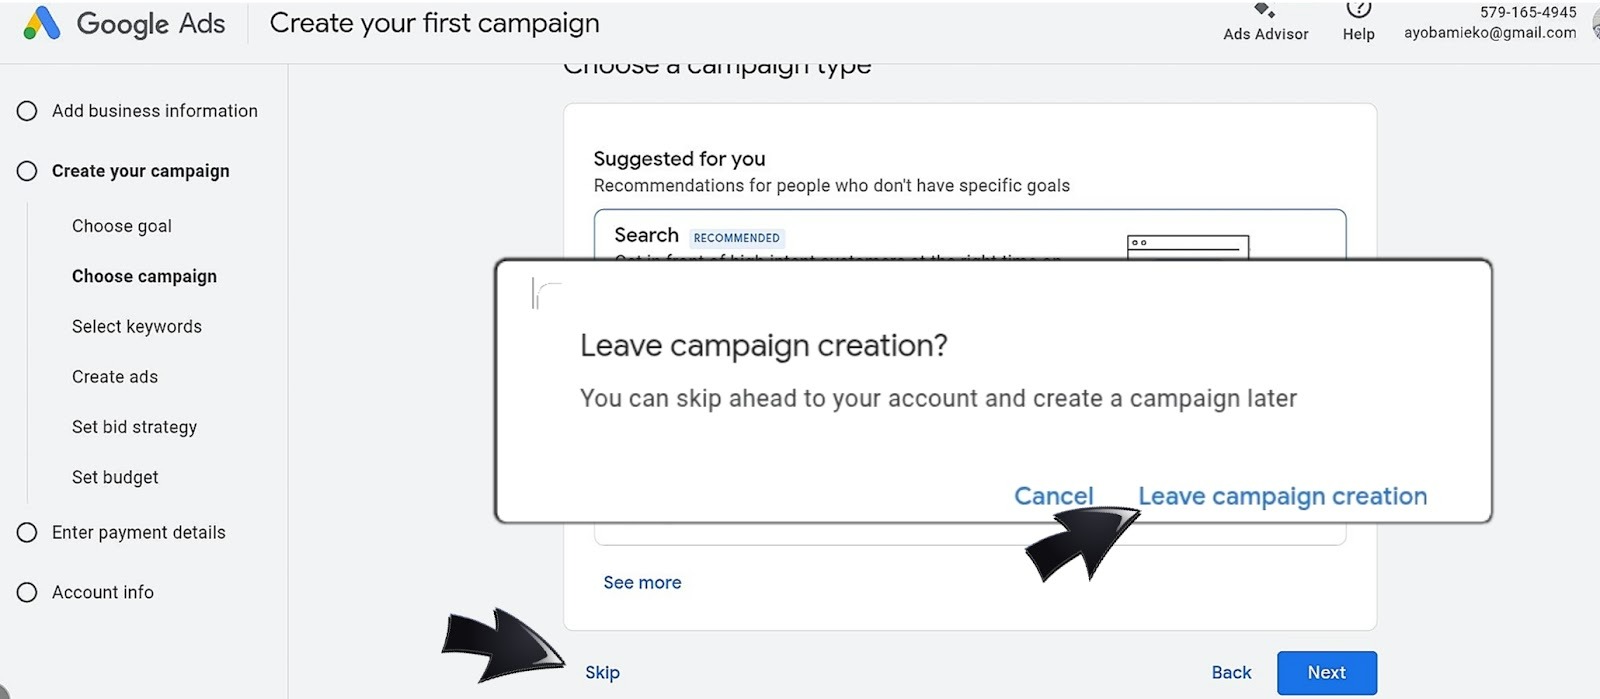Select the Account info step circle

coord(27,593)
